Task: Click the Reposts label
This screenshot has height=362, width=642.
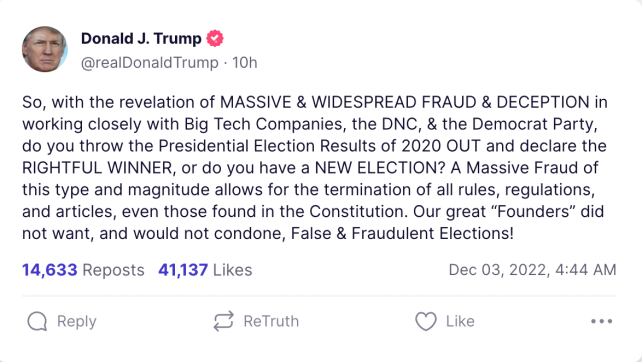Action: point(113,270)
